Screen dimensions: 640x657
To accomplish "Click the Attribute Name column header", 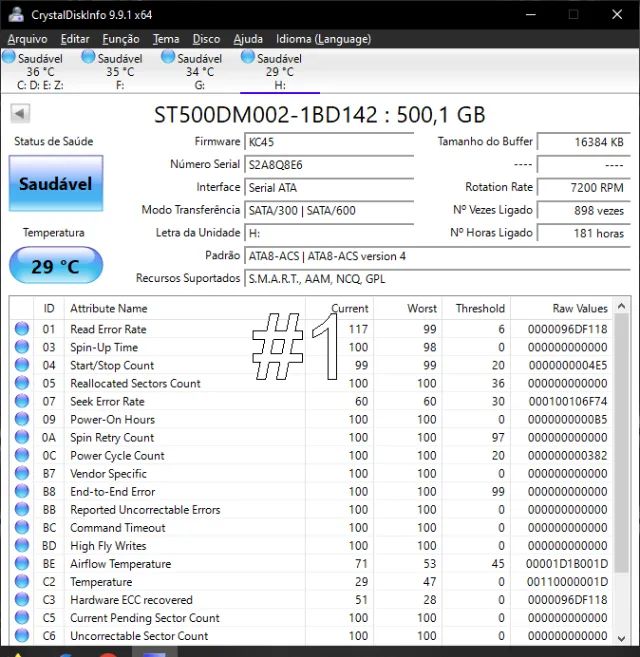I will pyautogui.click(x=185, y=308).
